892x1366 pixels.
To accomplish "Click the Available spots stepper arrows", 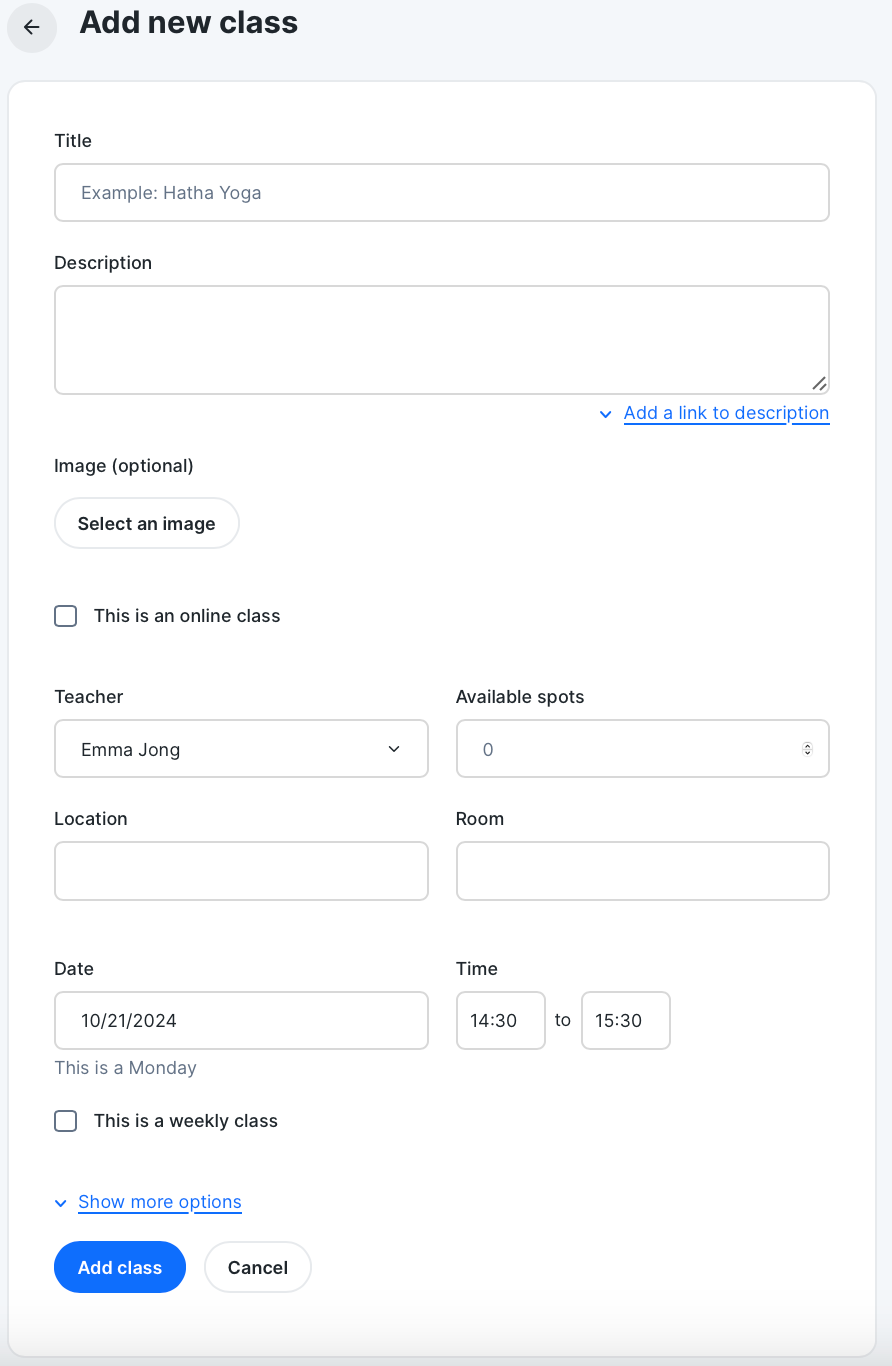I will pos(807,749).
